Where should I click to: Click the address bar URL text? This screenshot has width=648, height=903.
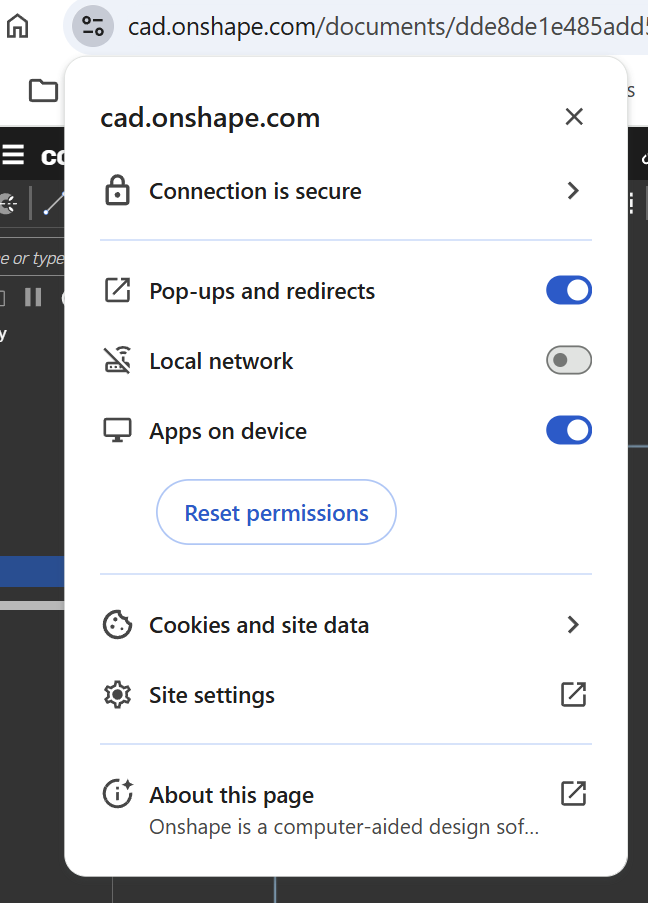[x=380, y=26]
